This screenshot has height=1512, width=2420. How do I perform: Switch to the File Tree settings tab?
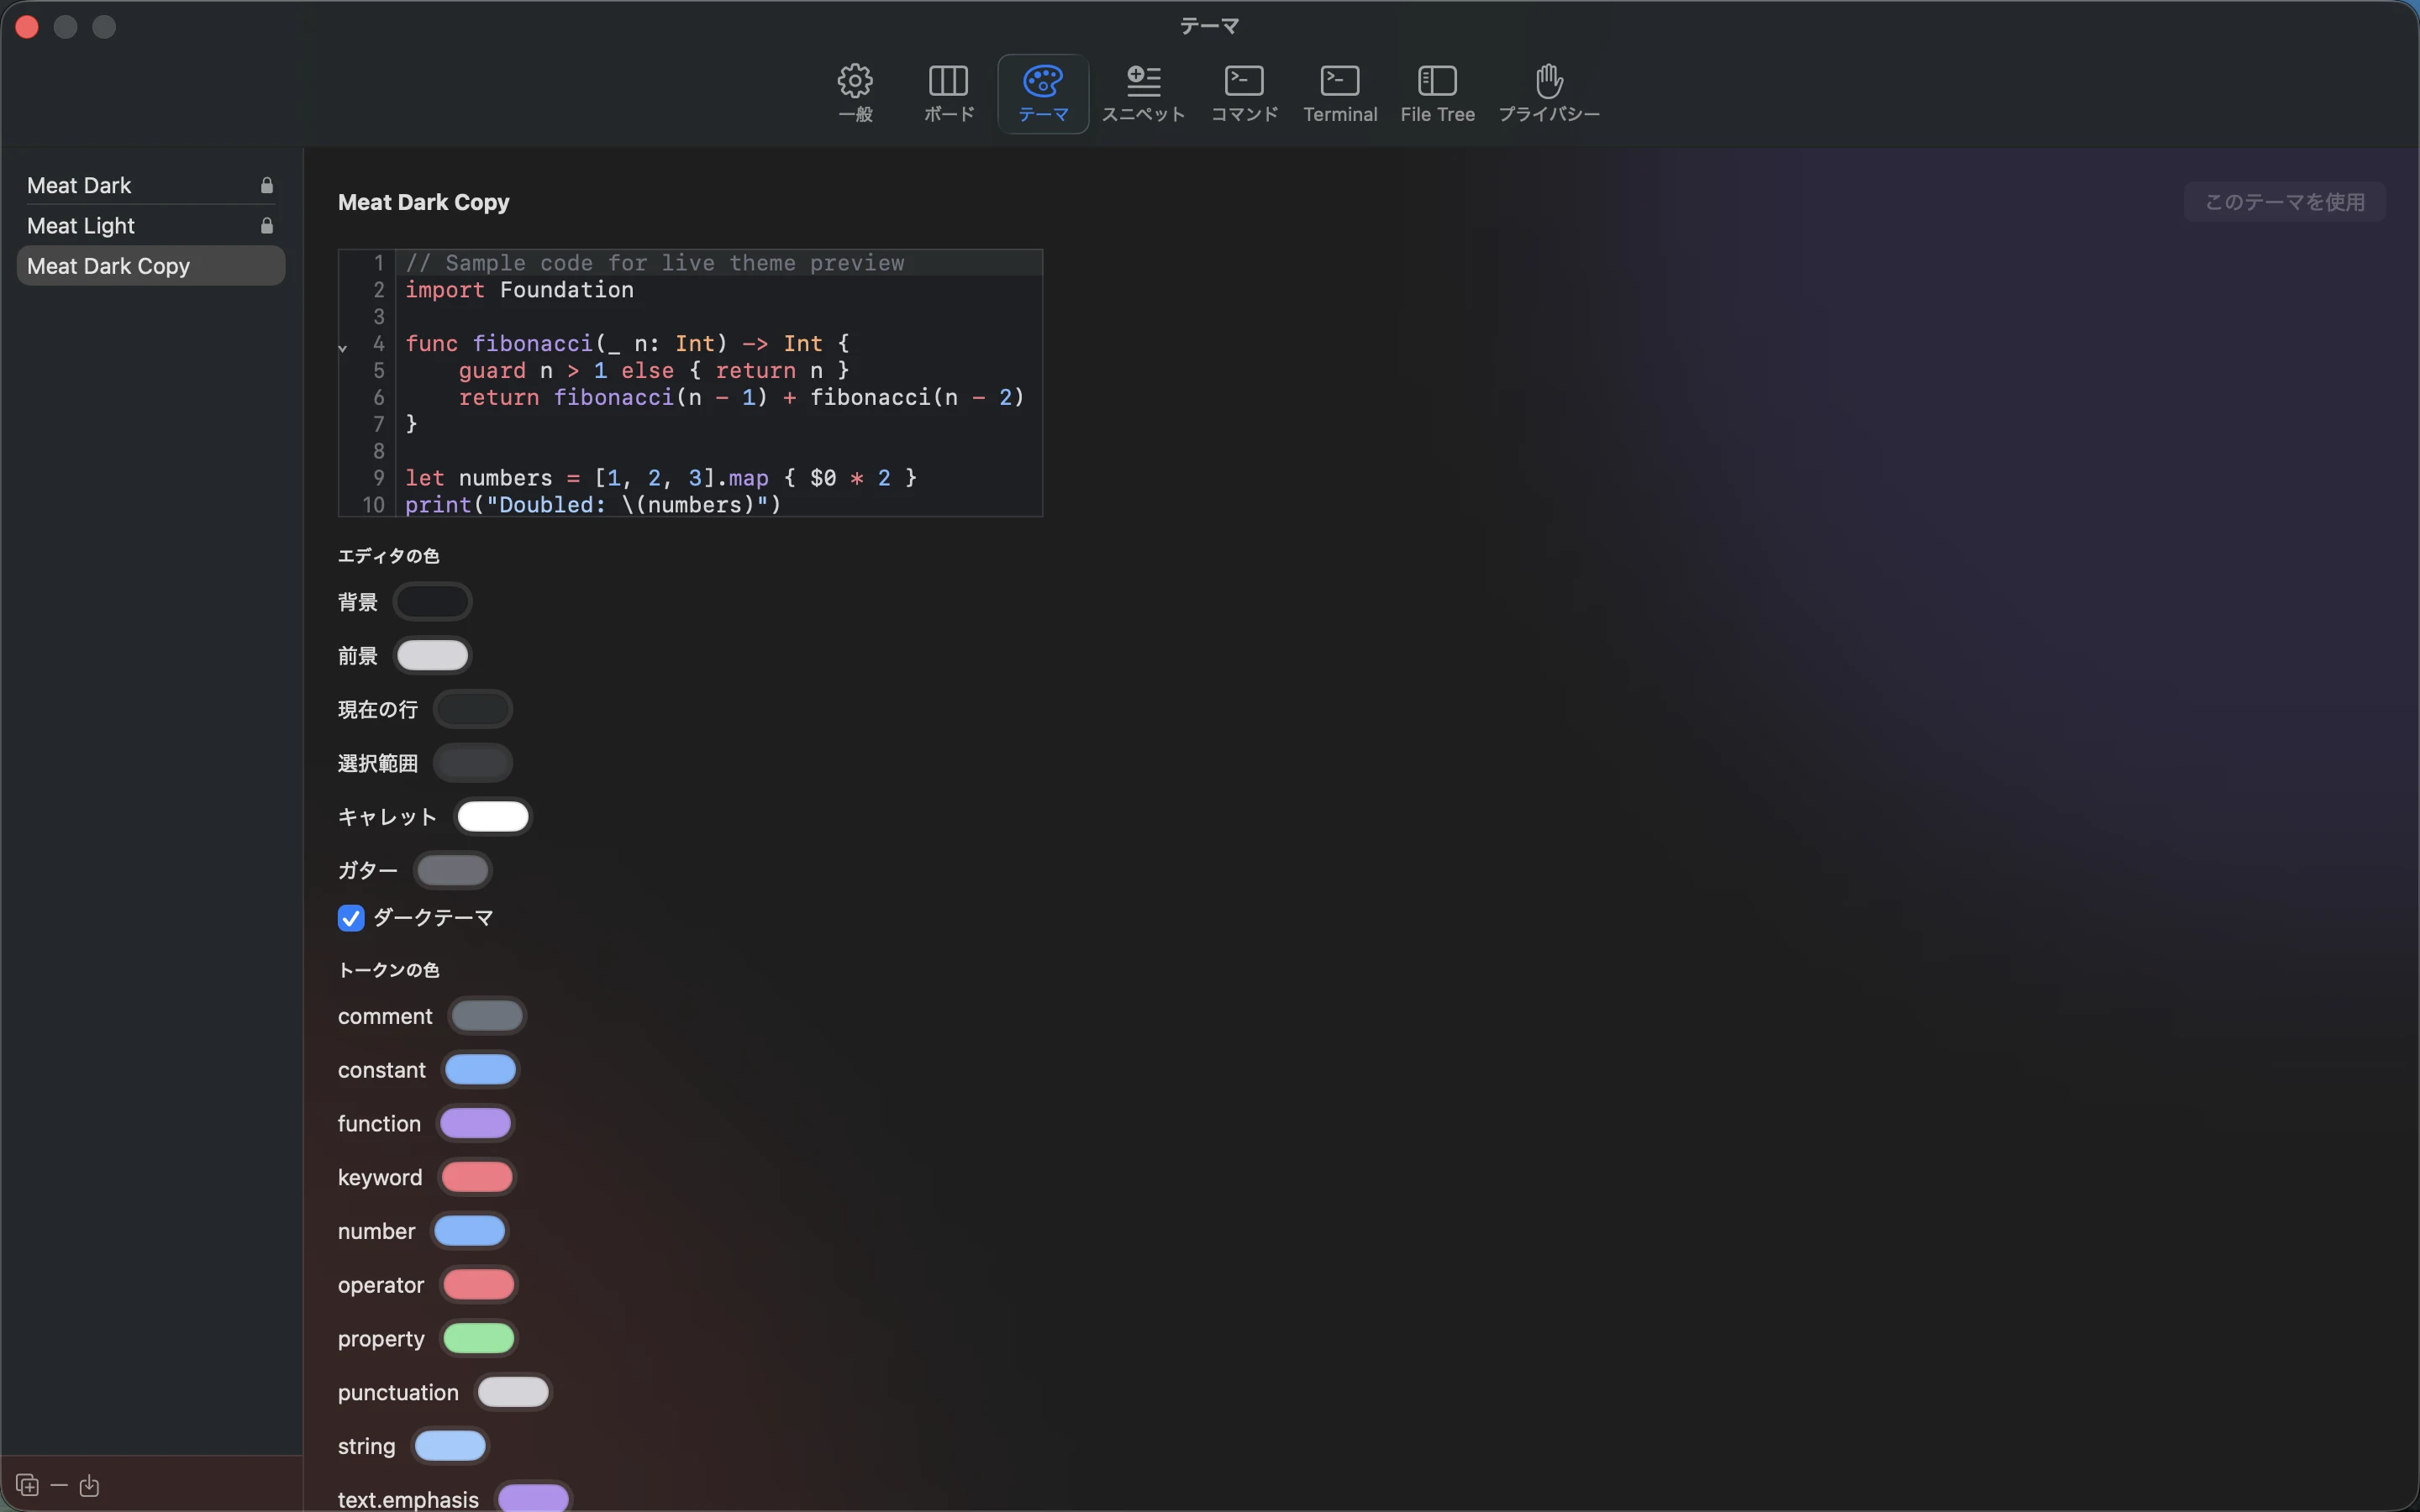point(1437,93)
